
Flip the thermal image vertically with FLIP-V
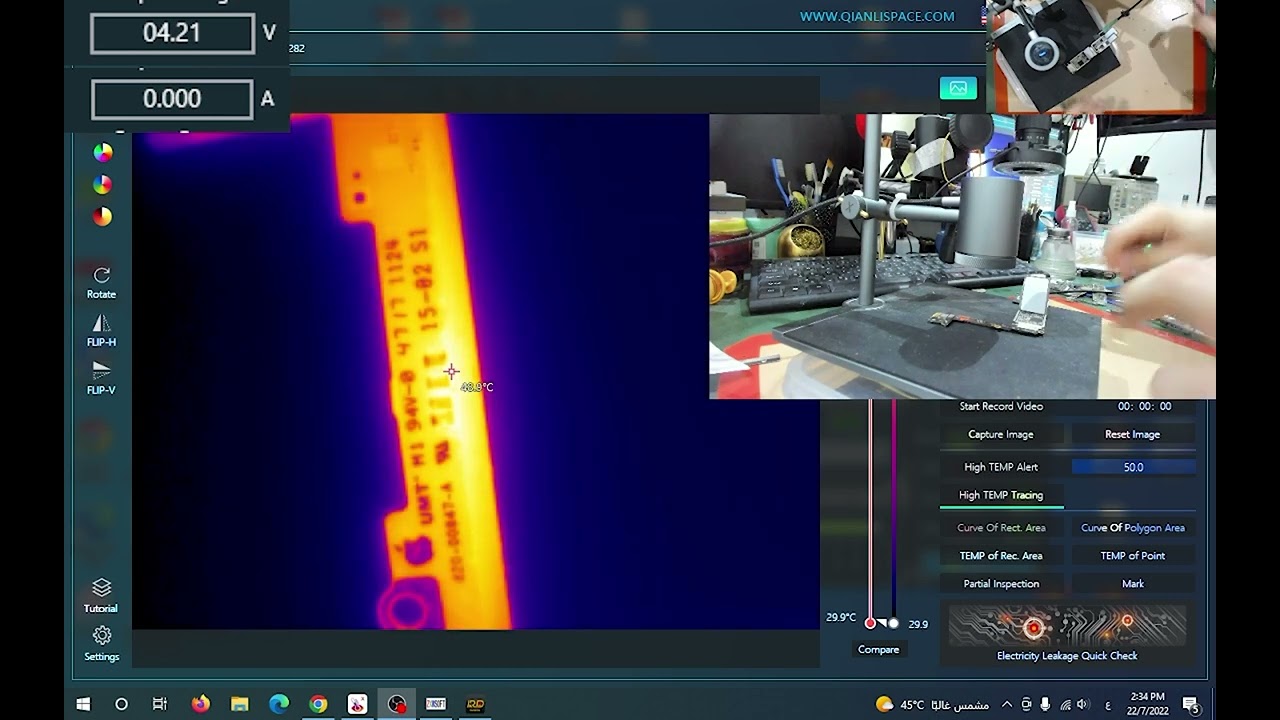pyautogui.click(x=101, y=378)
